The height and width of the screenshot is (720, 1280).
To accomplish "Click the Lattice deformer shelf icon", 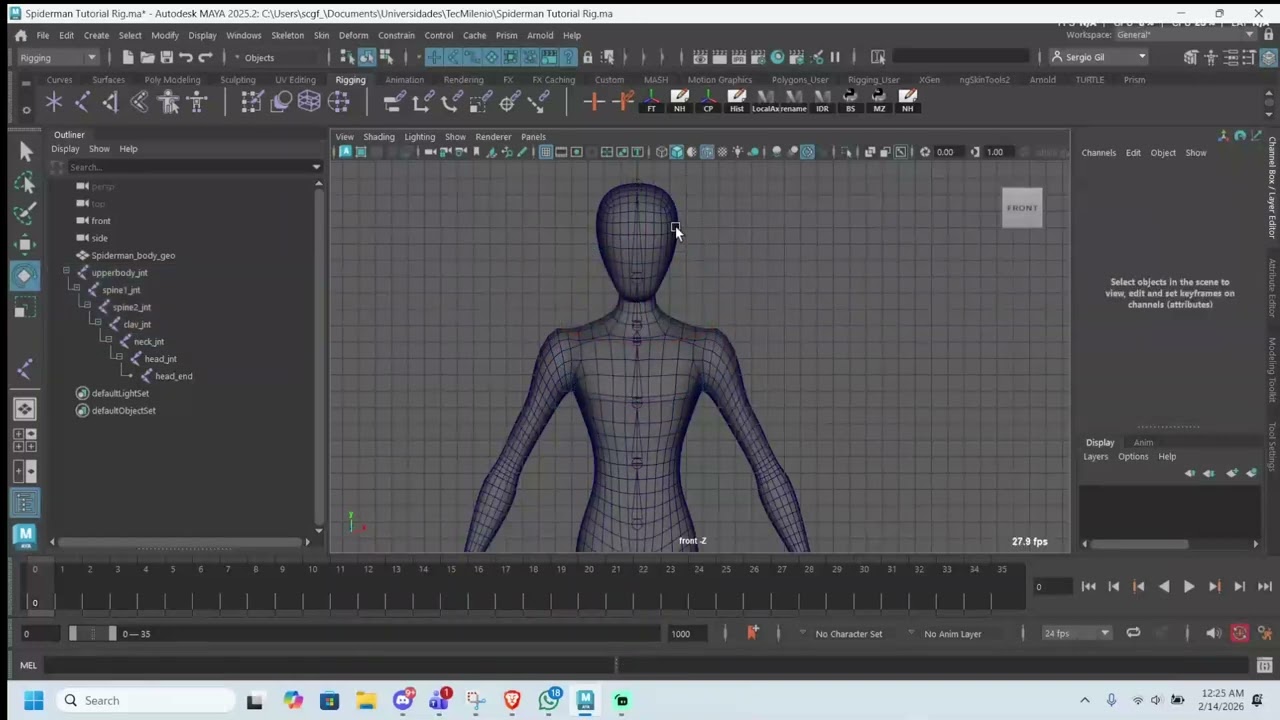I will tap(308, 101).
